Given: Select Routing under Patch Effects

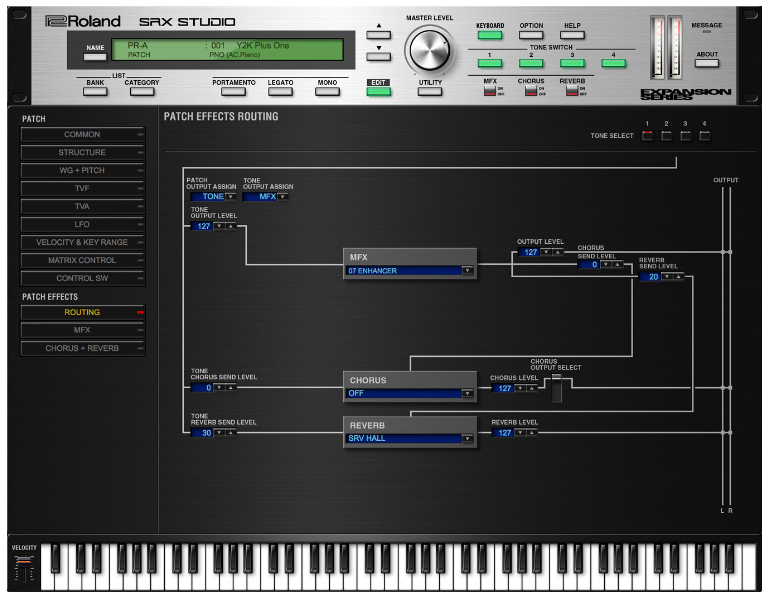Looking at the screenshot, I should click(82, 312).
